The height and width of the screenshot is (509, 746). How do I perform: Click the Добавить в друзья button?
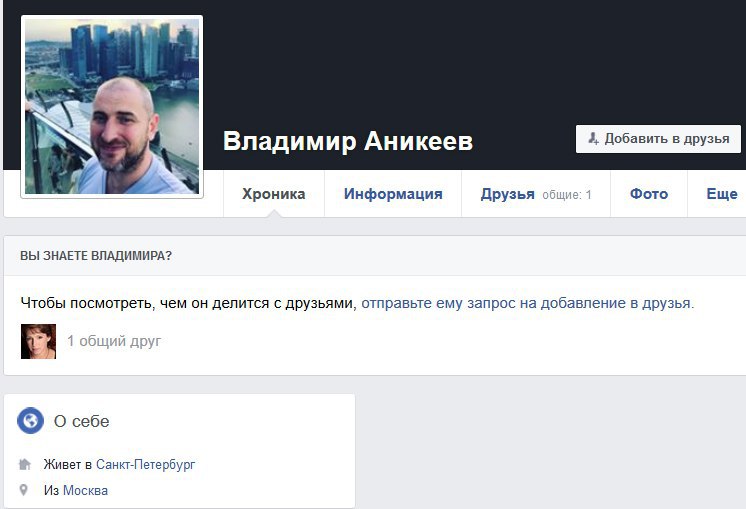(x=658, y=139)
